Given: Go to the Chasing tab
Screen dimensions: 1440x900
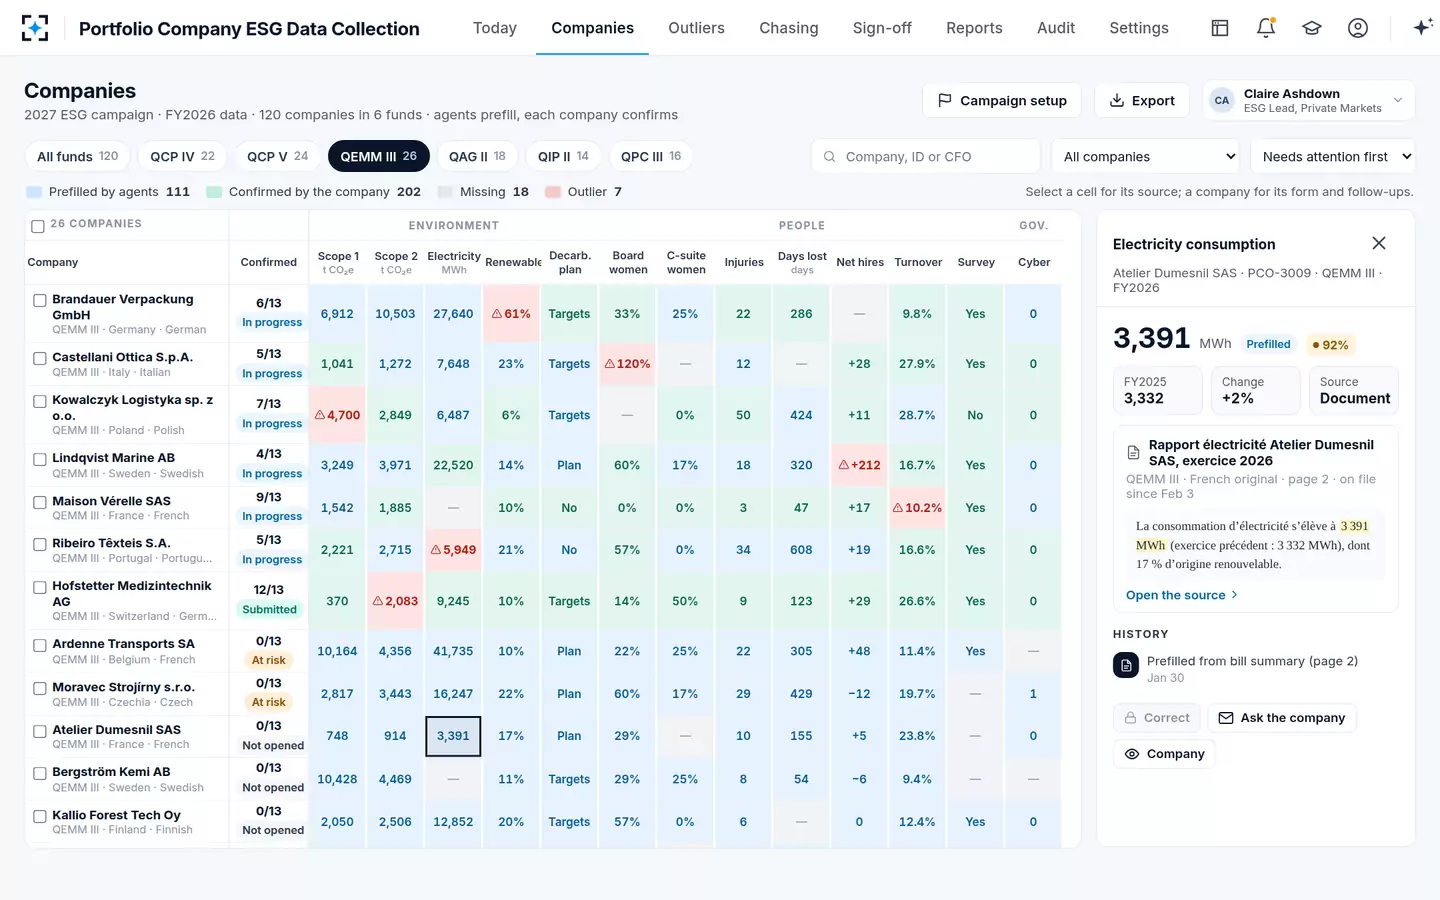Looking at the screenshot, I should [789, 28].
